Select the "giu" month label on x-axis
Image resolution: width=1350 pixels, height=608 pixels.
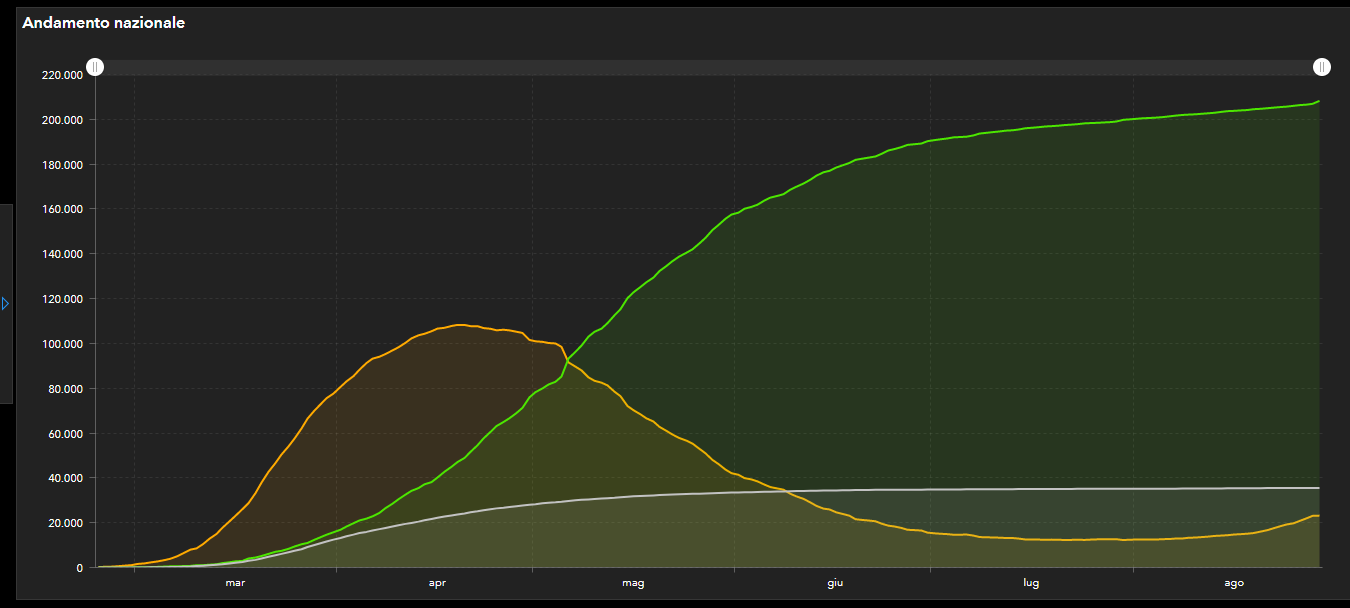click(835, 582)
